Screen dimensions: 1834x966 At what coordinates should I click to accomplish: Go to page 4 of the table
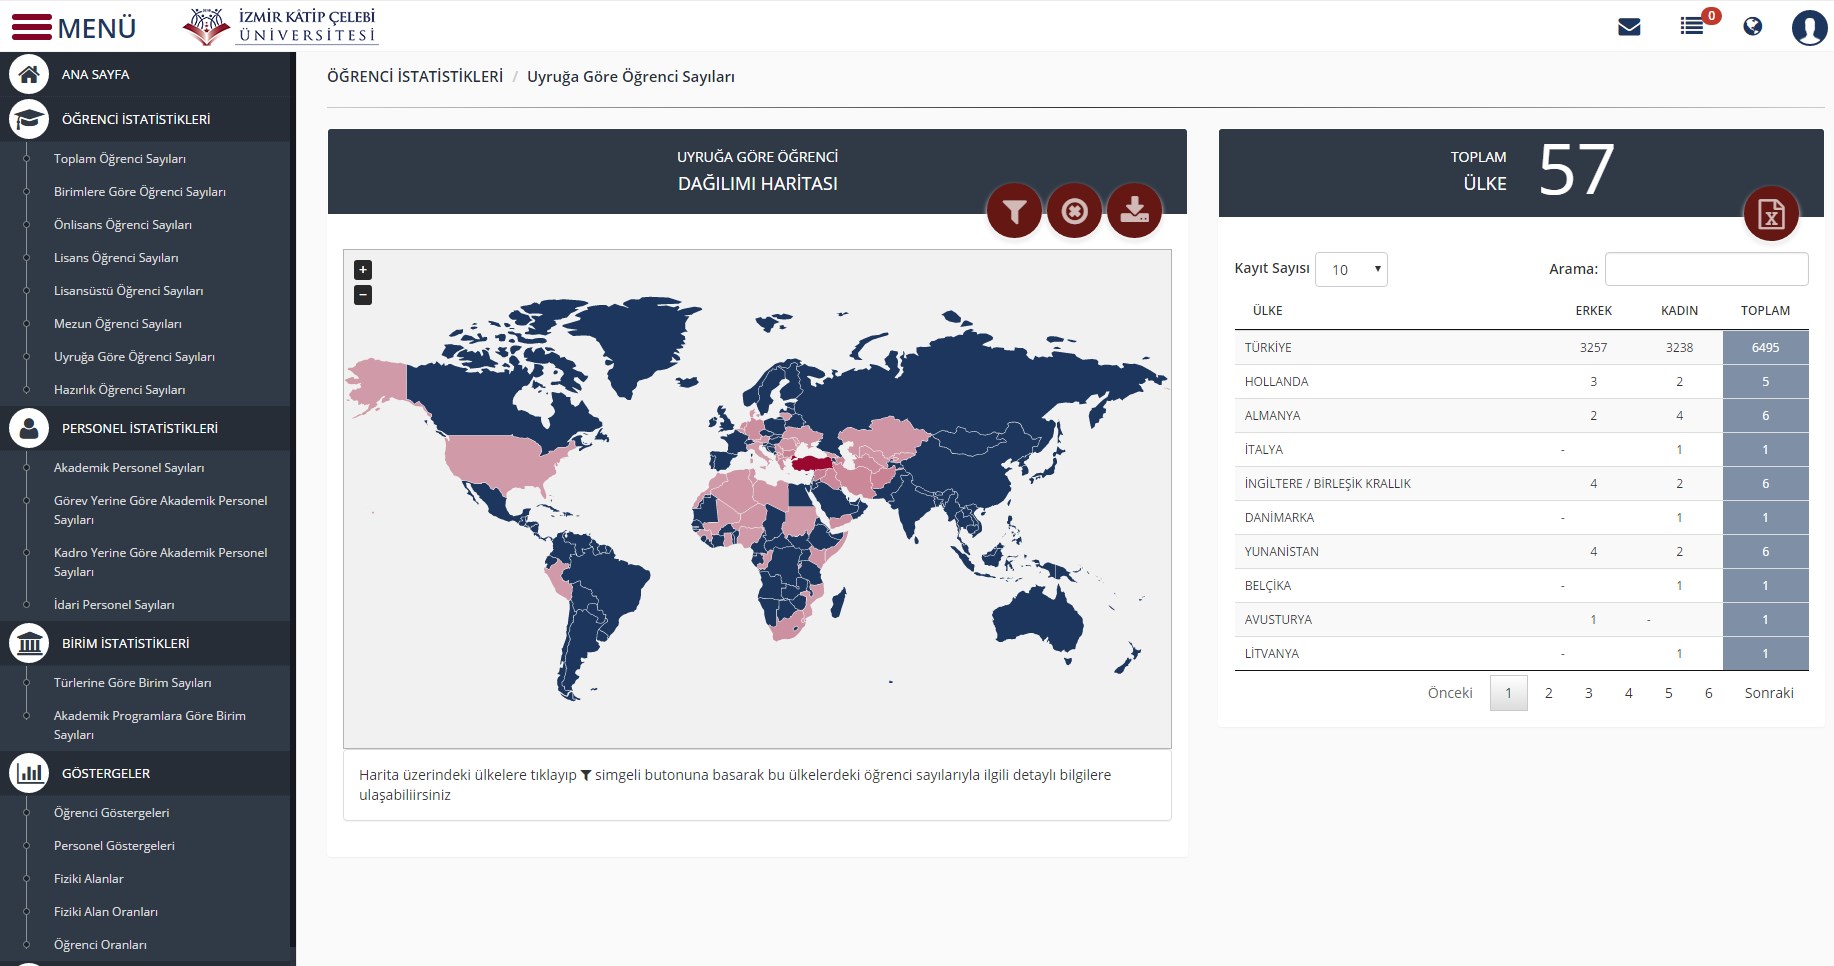click(x=1628, y=693)
